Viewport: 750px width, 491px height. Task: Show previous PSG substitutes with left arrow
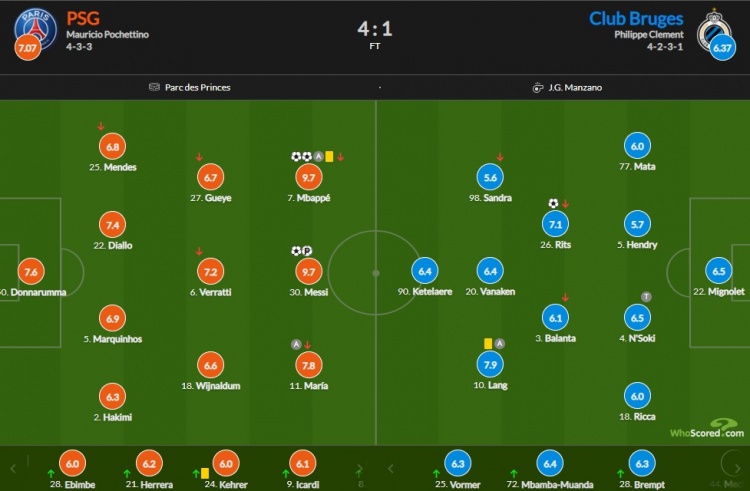tap(13, 469)
